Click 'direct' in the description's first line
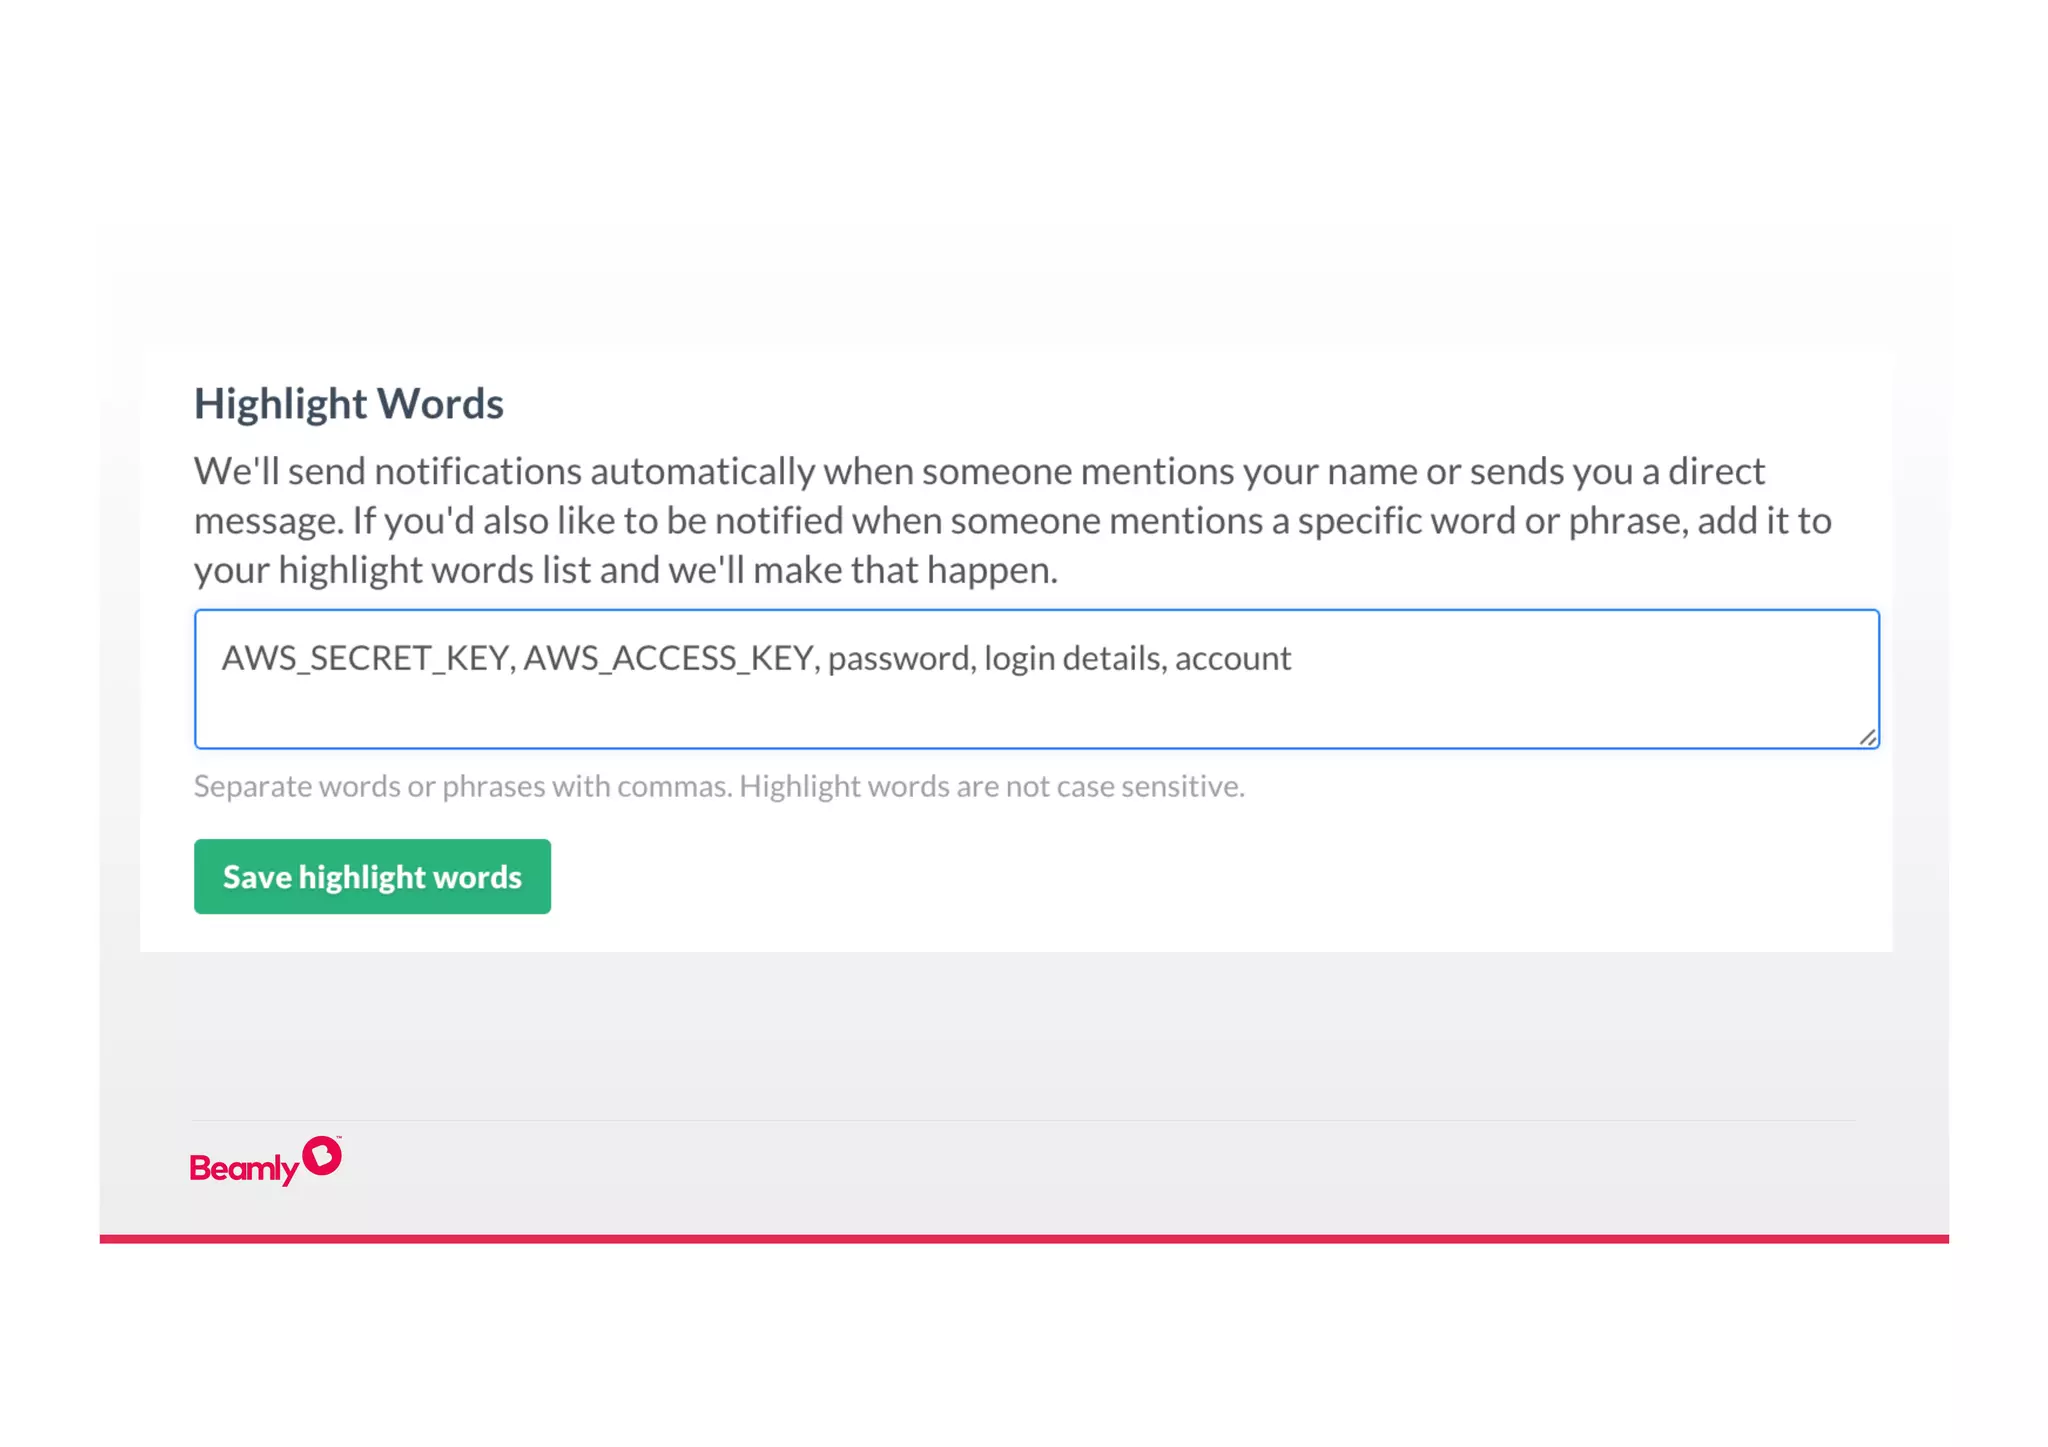Image resolution: width=2048 pixels, height=1447 pixels. coord(1716,471)
